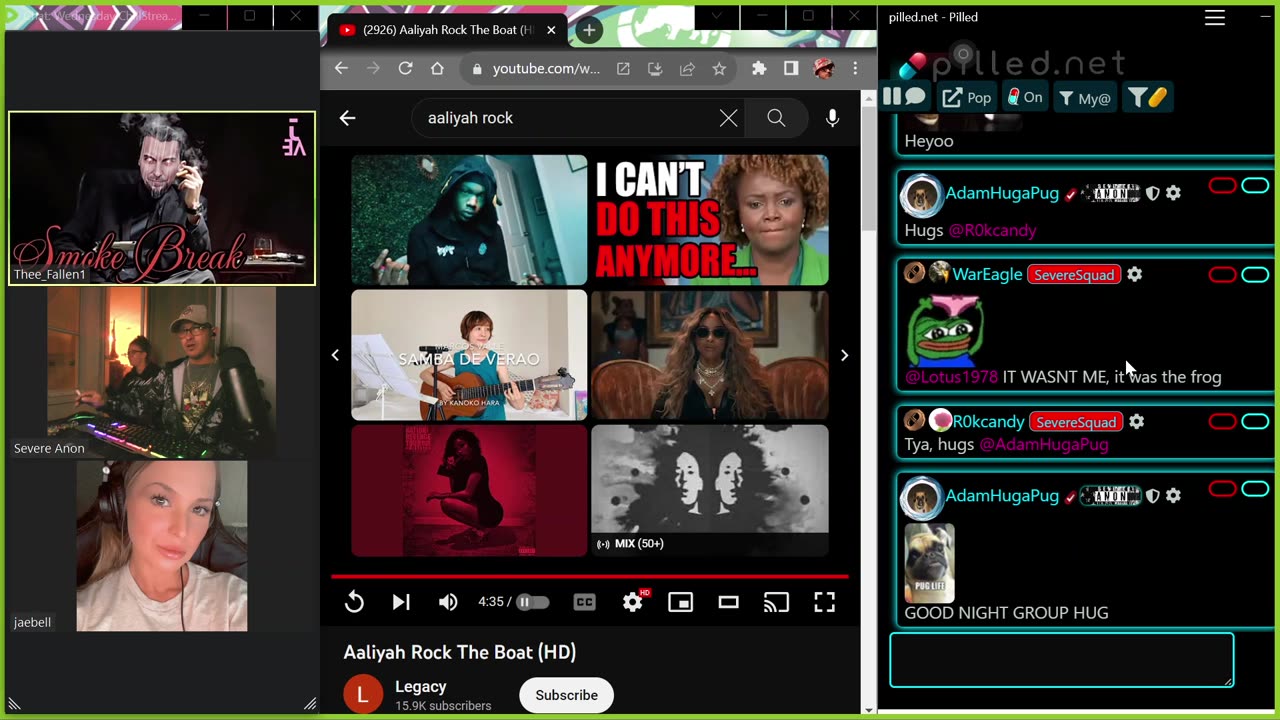Toggle Chrome's side panel
Screen dimensions: 1280x720
point(791,68)
